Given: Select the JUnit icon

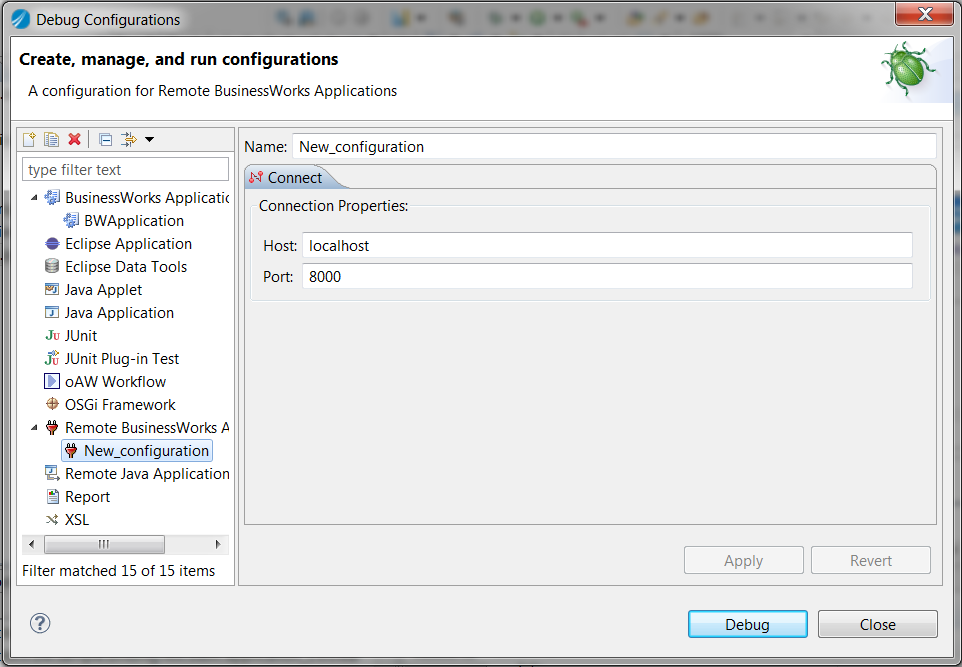Looking at the screenshot, I should (x=52, y=336).
